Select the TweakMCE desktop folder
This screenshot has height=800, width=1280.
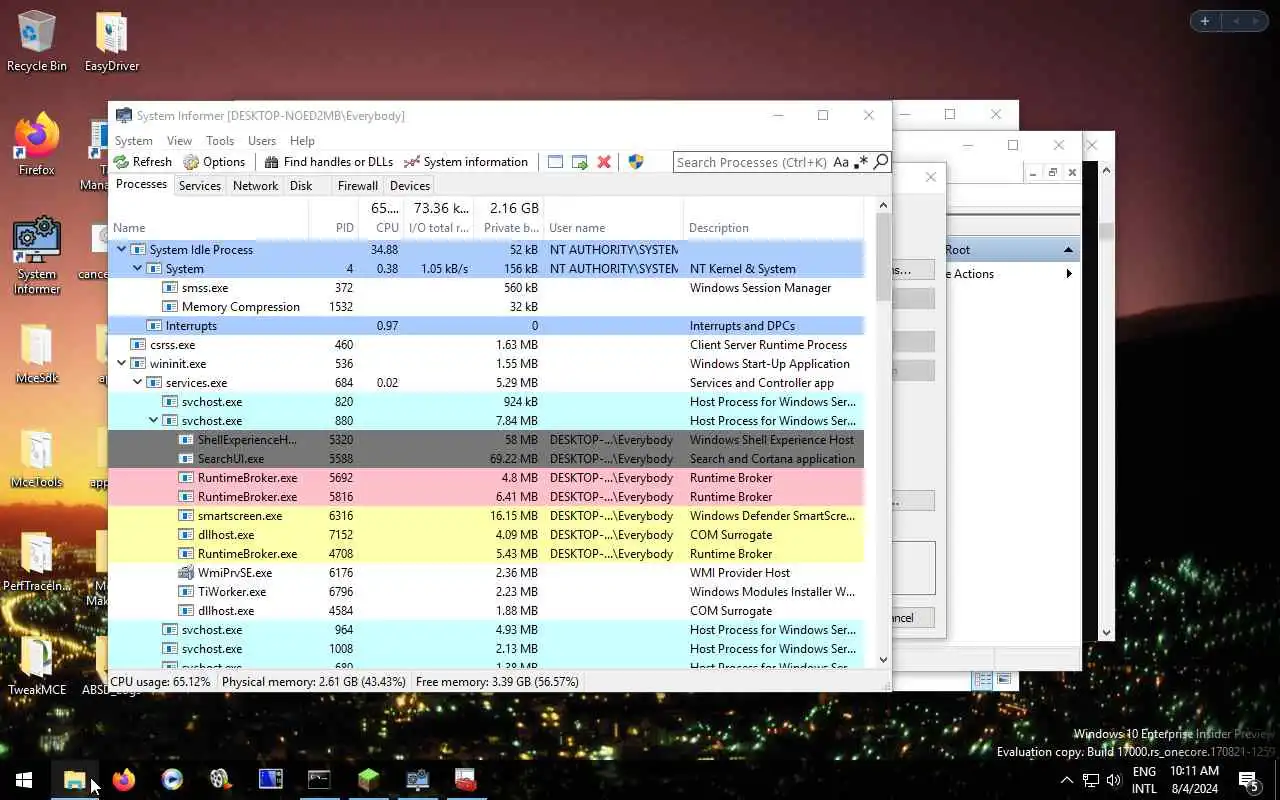click(x=37, y=666)
